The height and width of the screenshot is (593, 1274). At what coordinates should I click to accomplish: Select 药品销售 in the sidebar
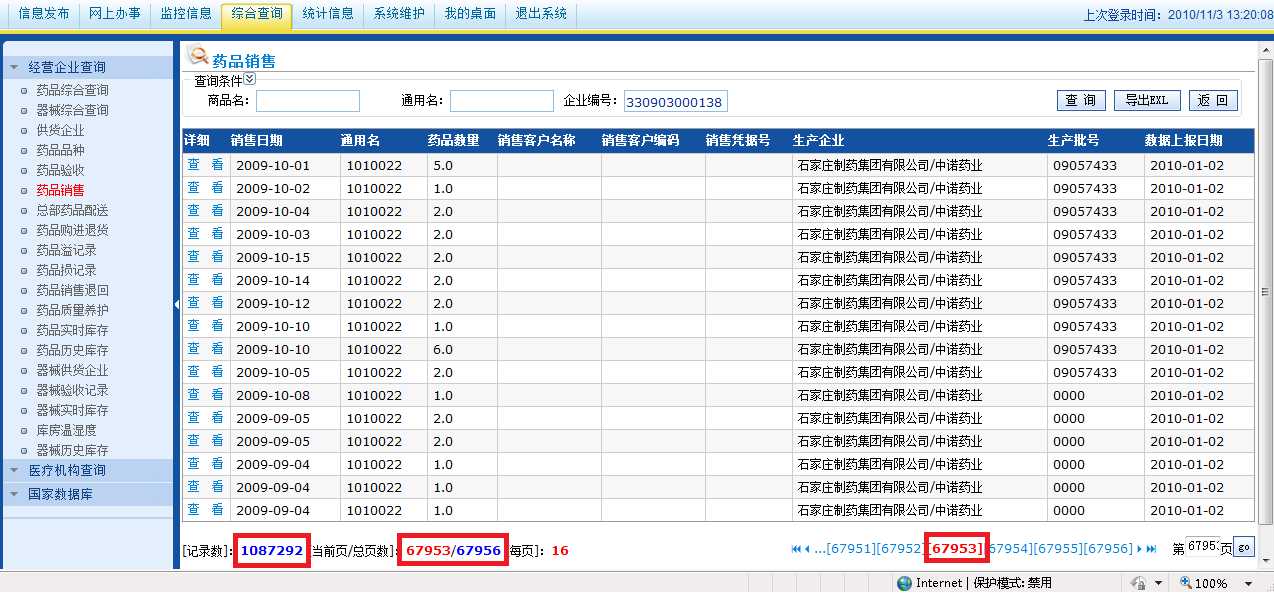point(60,190)
